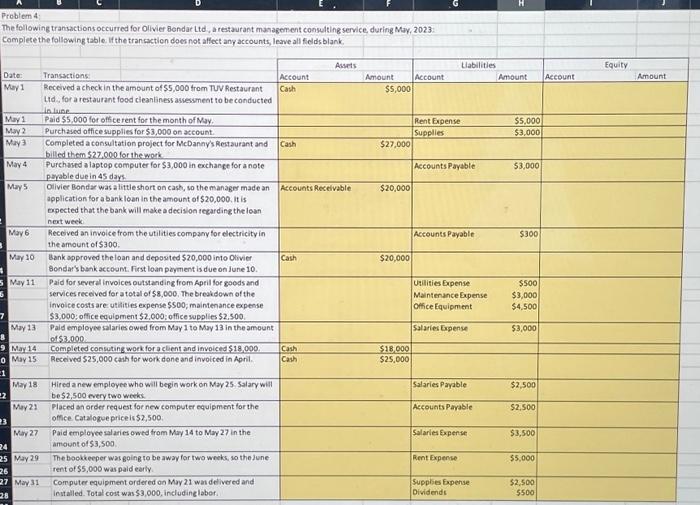Select column H header
The height and width of the screenshot is (505, 700).
tap(521, 4)
